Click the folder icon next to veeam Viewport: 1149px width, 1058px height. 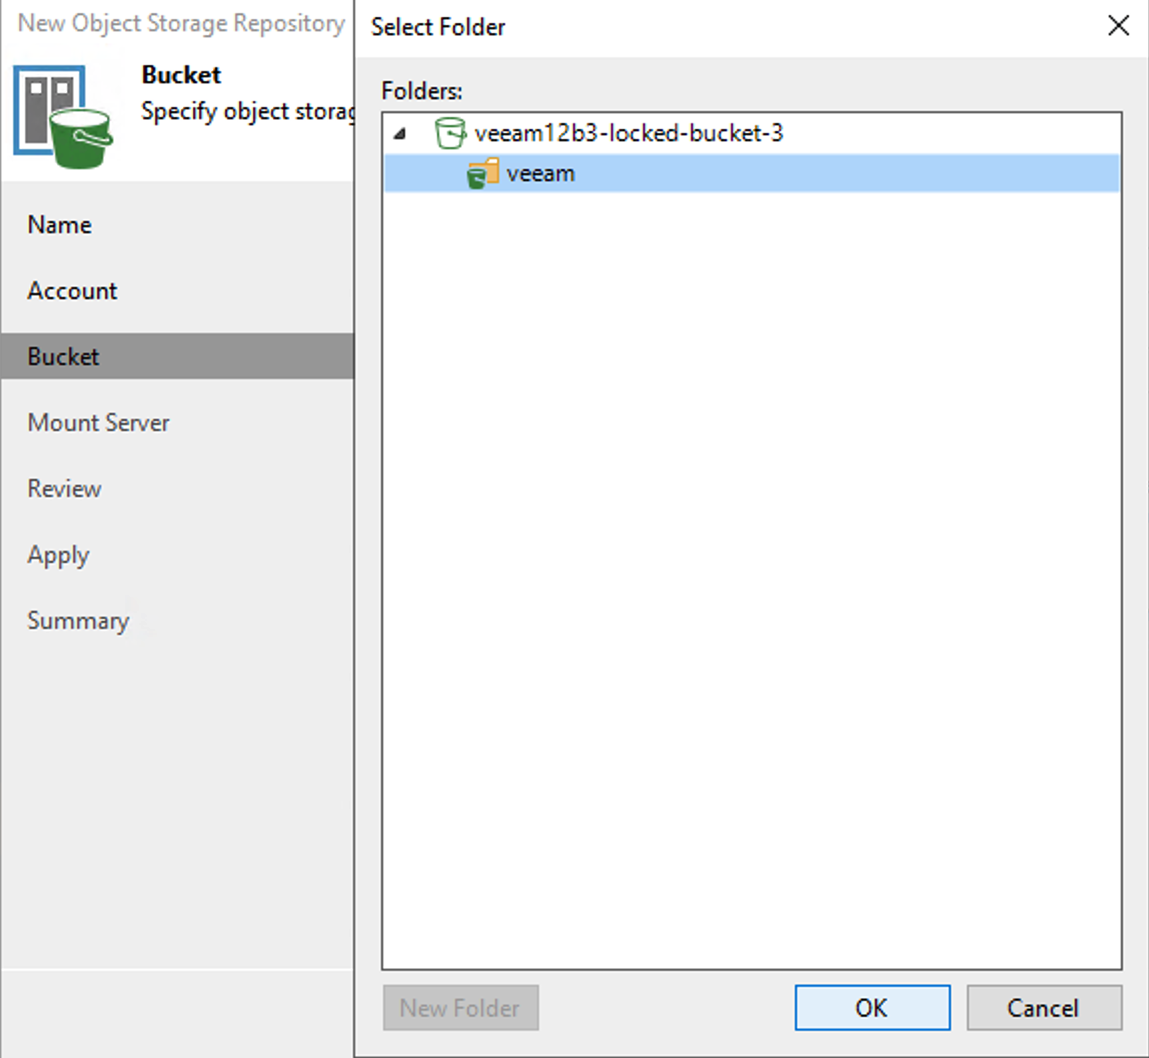coord(483,174)
